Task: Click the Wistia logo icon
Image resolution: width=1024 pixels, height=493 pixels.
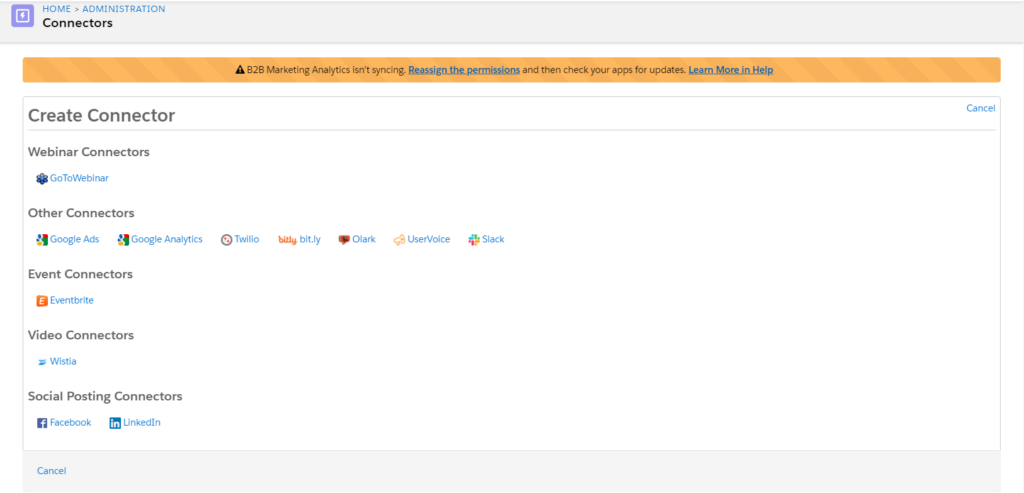Action: (42, 362)
